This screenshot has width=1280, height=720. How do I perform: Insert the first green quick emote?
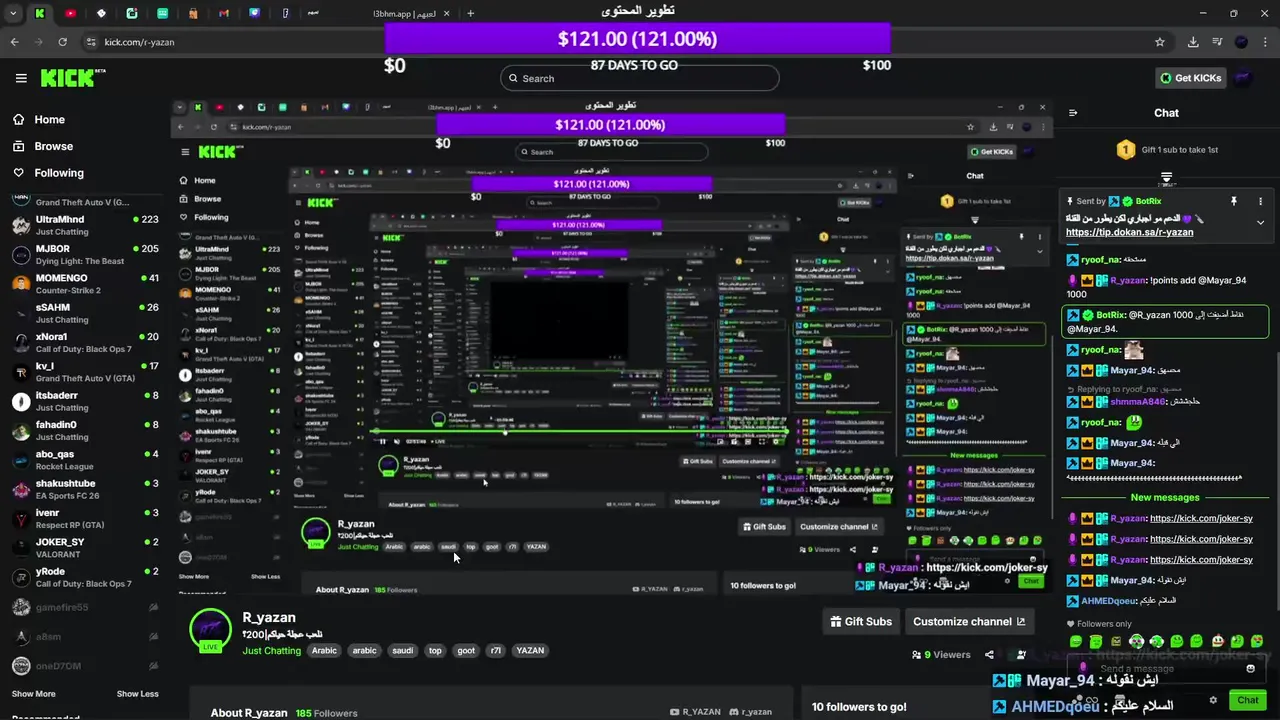click(1076, 641)
